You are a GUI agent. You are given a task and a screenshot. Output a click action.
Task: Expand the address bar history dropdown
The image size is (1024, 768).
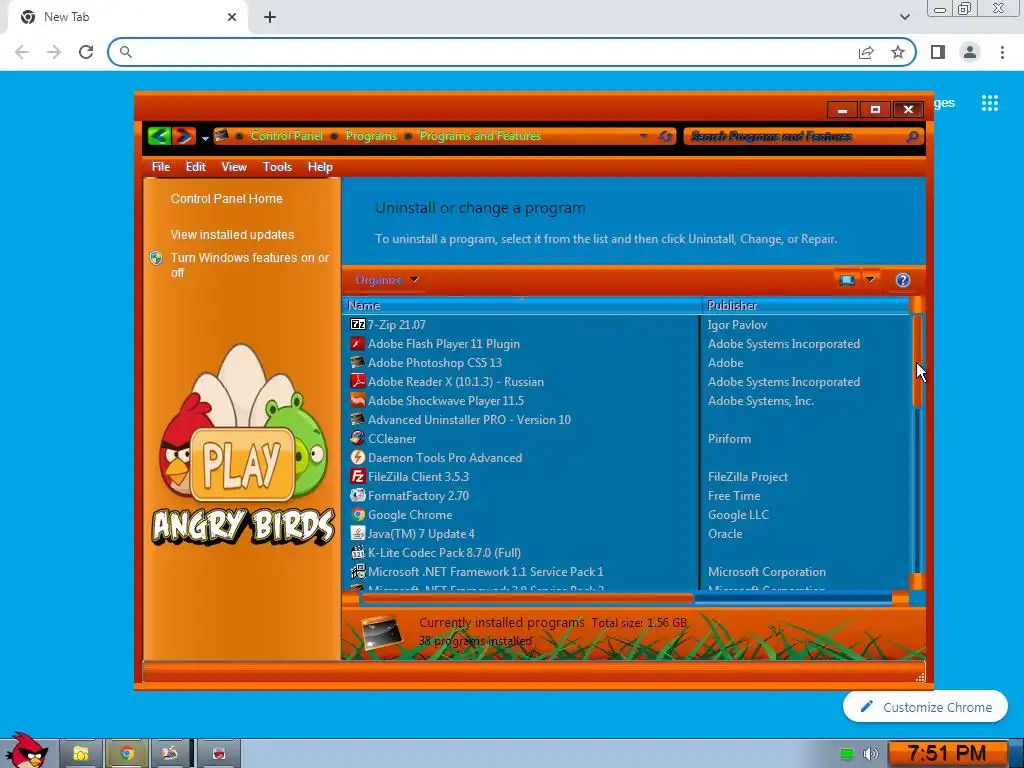point(644,136)
